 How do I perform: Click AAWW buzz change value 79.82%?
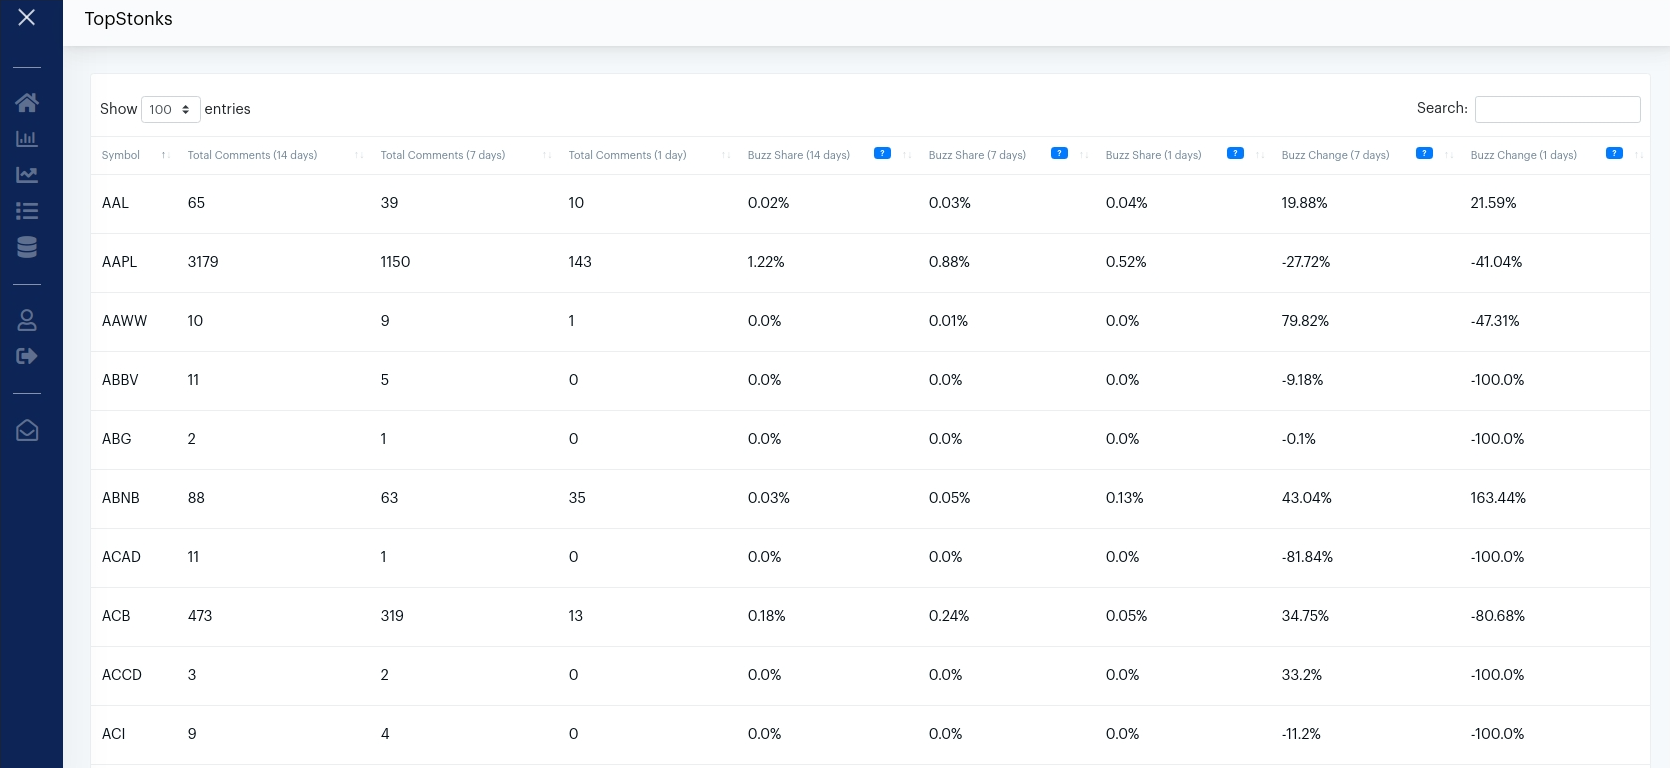(x=1305, y=321)
